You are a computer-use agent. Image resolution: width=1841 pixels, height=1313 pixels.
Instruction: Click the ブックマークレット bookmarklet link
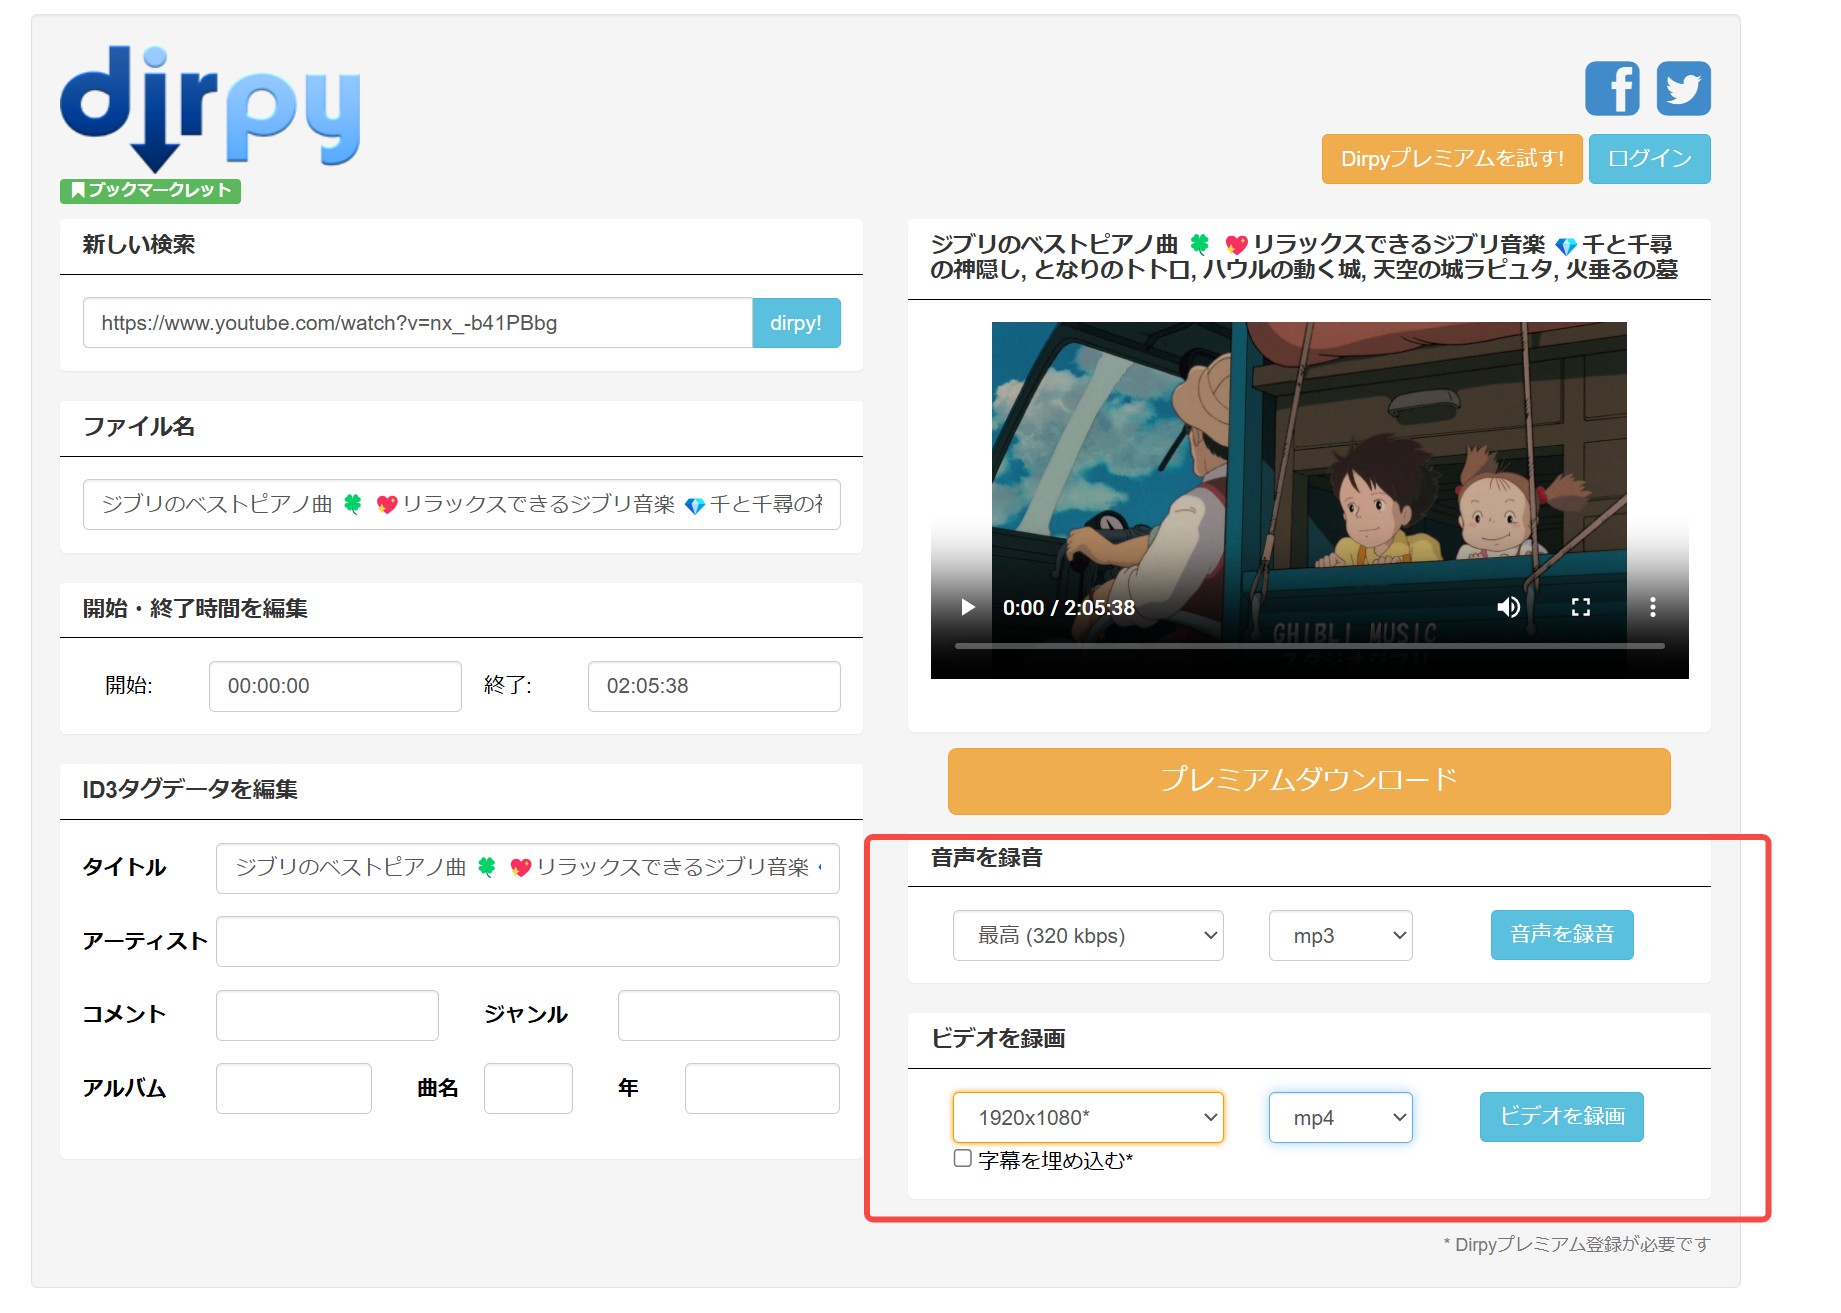(150, 190)
